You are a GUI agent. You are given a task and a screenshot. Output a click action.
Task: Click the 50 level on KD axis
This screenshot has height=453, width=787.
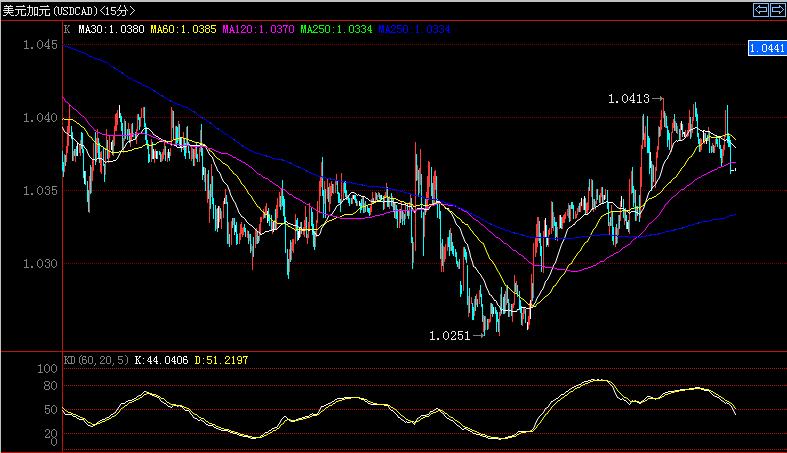[x=51, y=410]
